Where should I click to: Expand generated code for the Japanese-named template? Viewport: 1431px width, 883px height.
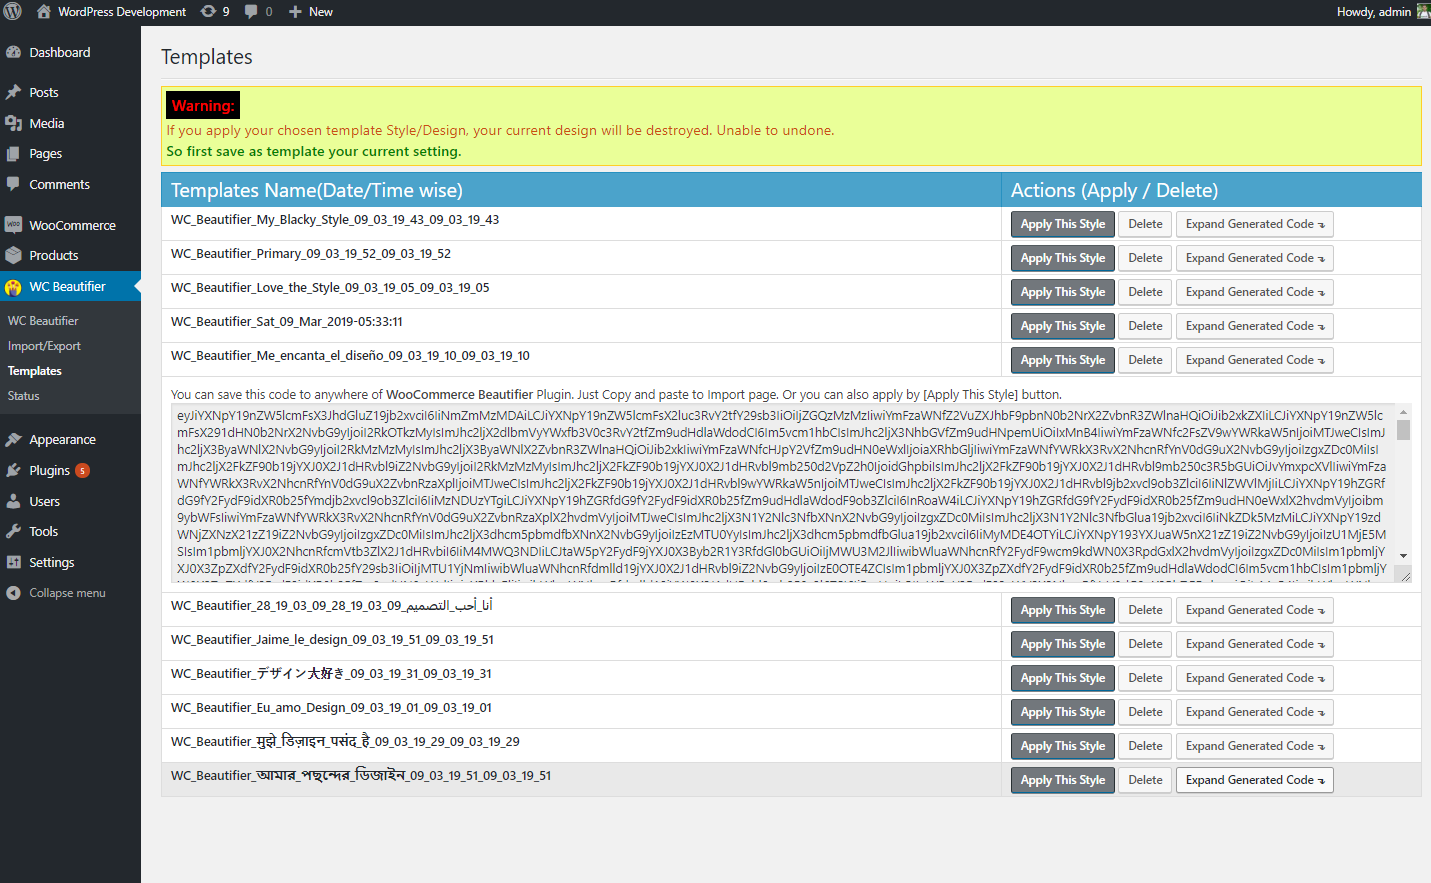click(x=1255, y=678)
